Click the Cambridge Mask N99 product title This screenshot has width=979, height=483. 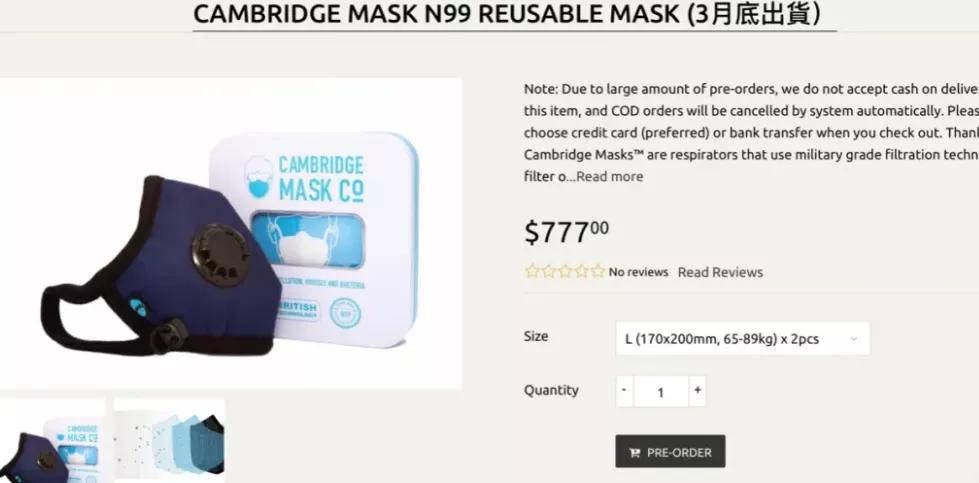(507, 14)
